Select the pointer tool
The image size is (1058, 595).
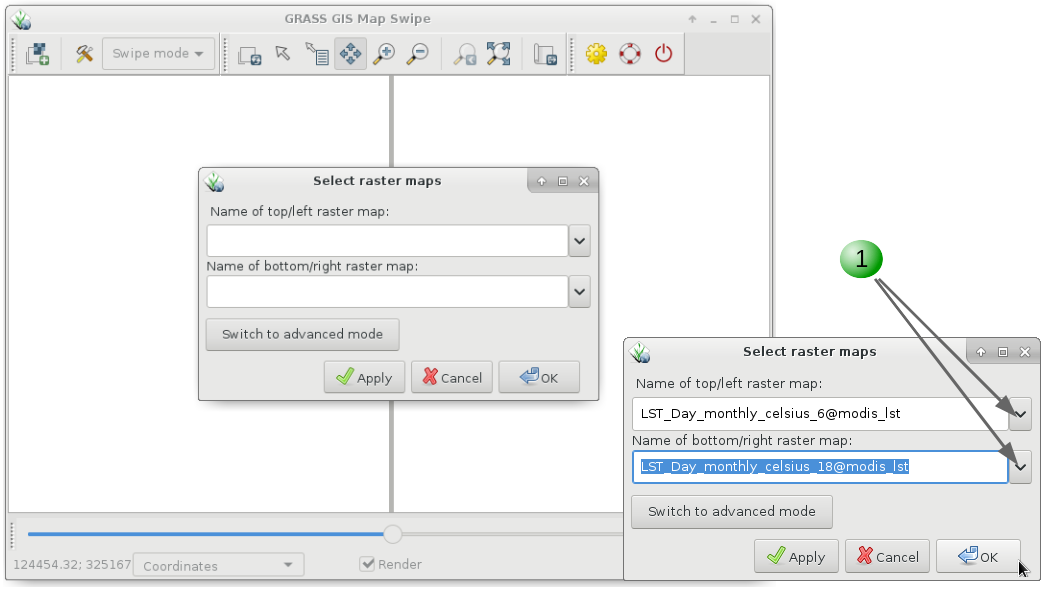pos(283,53)
